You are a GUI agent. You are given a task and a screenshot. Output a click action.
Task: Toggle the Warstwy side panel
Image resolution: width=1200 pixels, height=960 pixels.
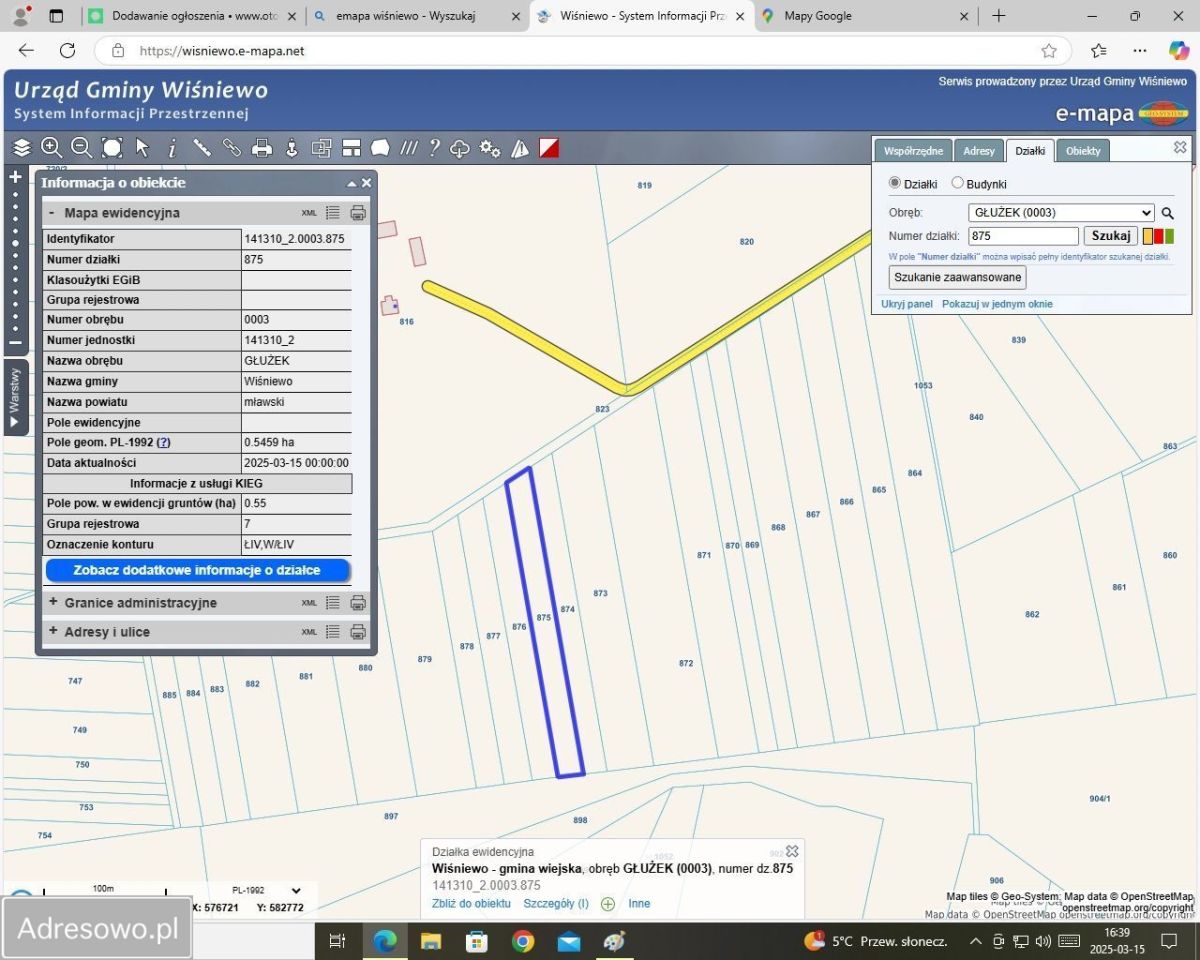click(14, 398)
